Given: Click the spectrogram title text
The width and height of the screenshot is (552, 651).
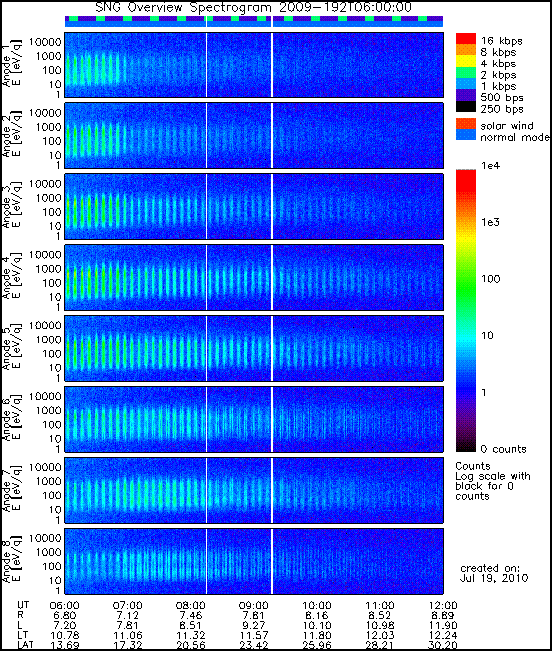Looking at the screenshot, I should tap(253, 7).
